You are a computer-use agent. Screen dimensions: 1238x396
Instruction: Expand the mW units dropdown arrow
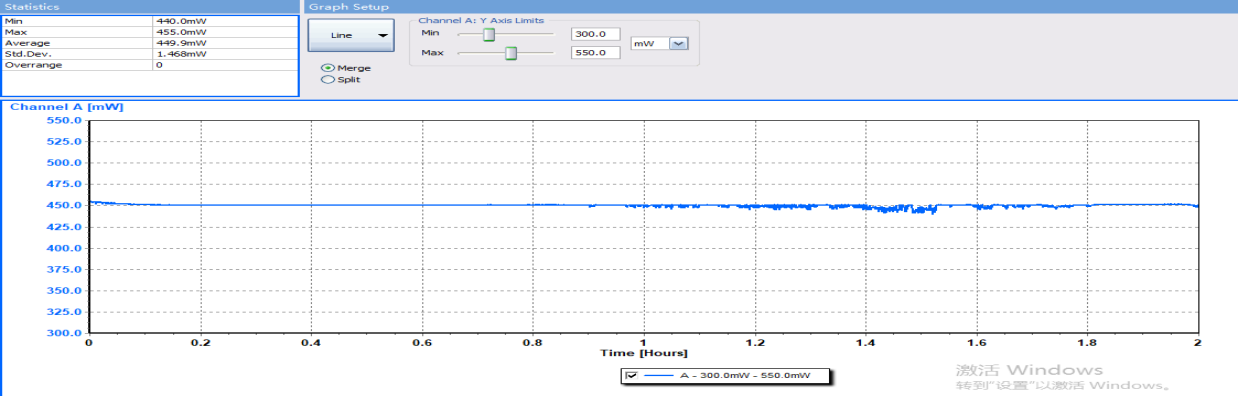pyautogui.click(x=679, y=43)
